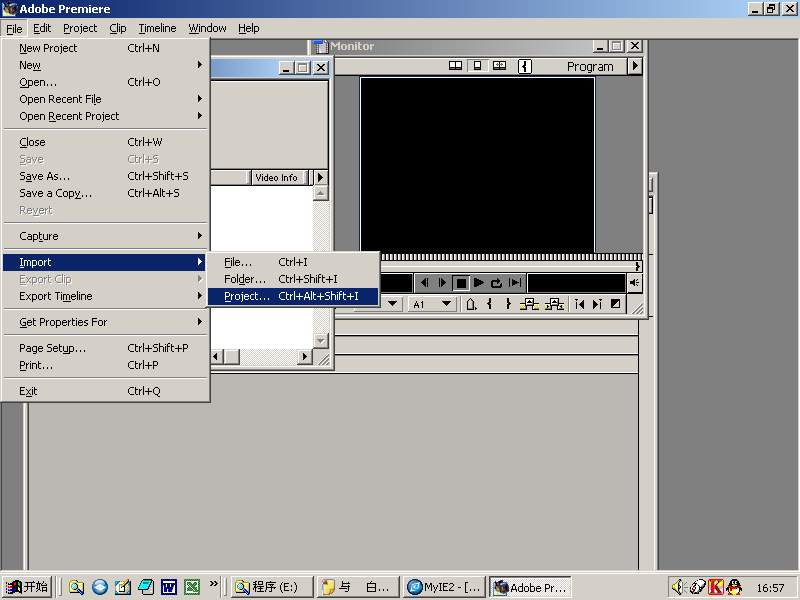Open the Project menu
This screenshot has width=800, height=600.
pyautogui.click(x=80, y=29)
